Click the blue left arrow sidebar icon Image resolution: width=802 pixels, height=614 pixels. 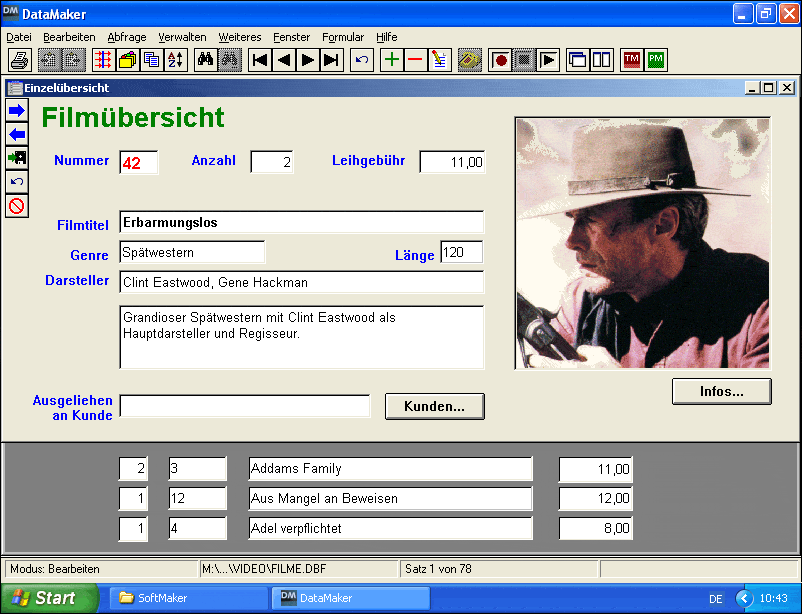pos(17,135)
